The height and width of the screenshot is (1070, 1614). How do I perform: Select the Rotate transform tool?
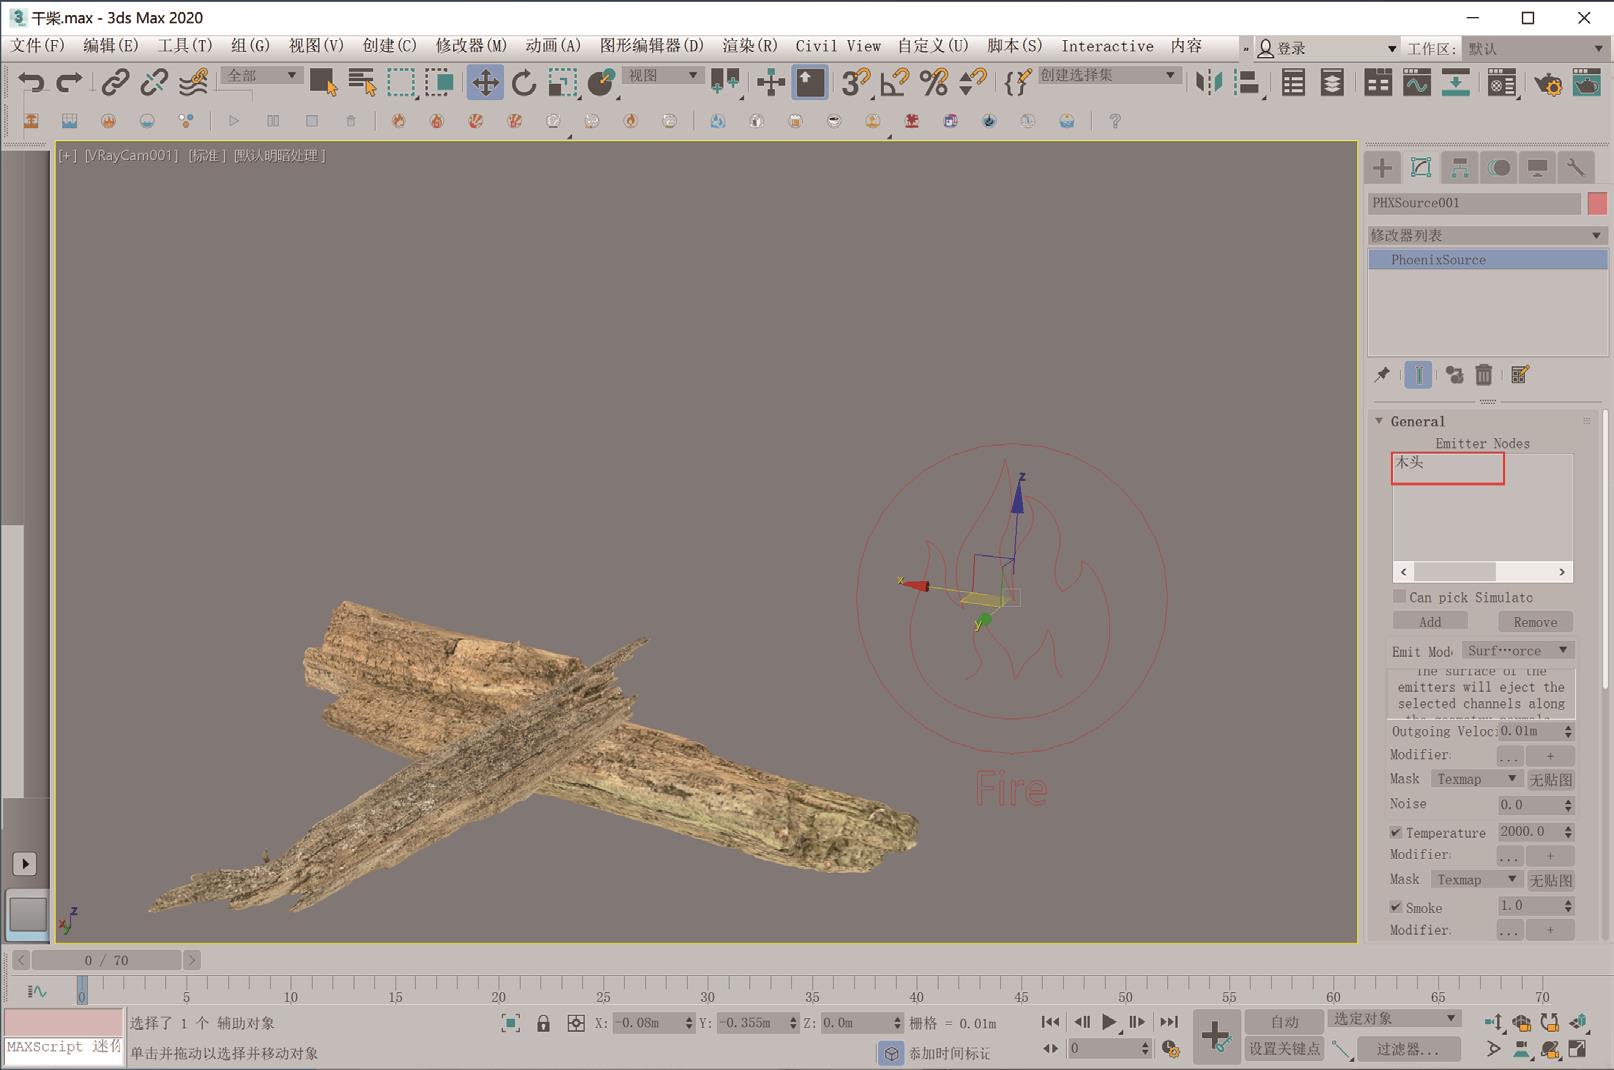[523, 83]
